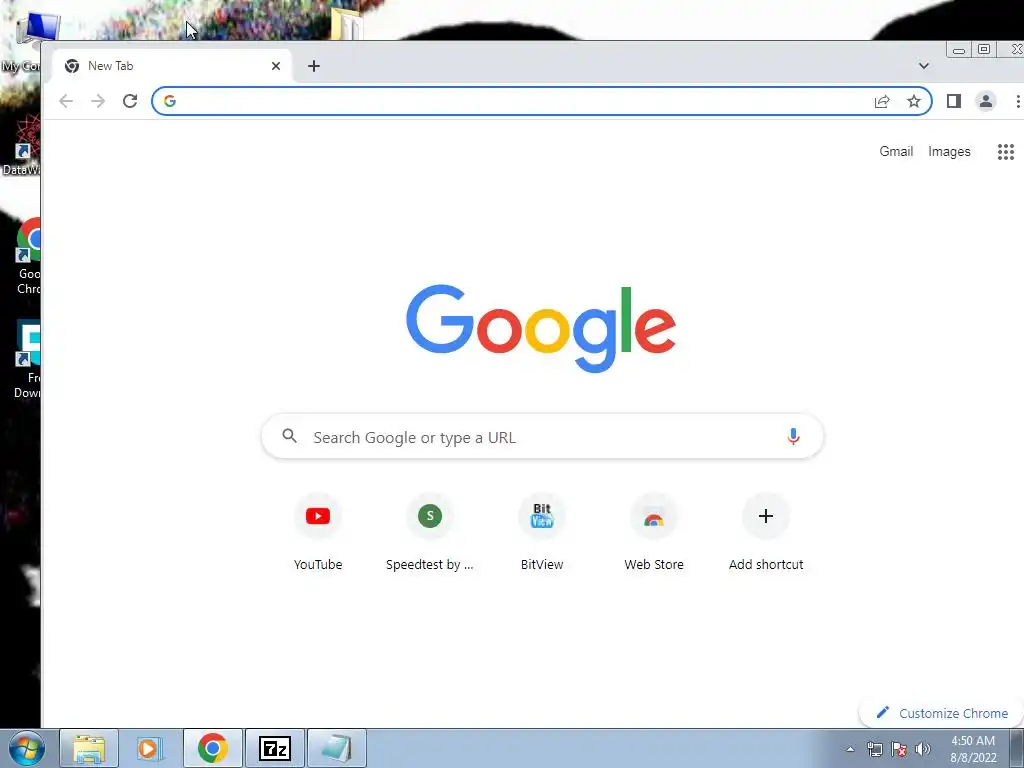The image size is (1024, 768).
Task: Minimize the Chrome window
Action: 959,50
